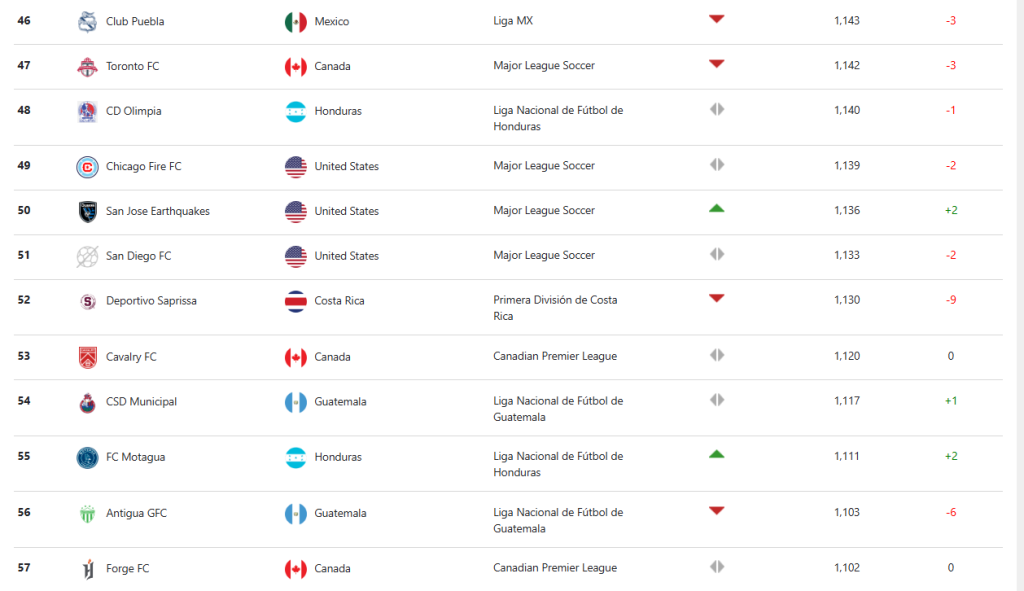
Task: Click Liga MX league text
Action: point(513,21)
